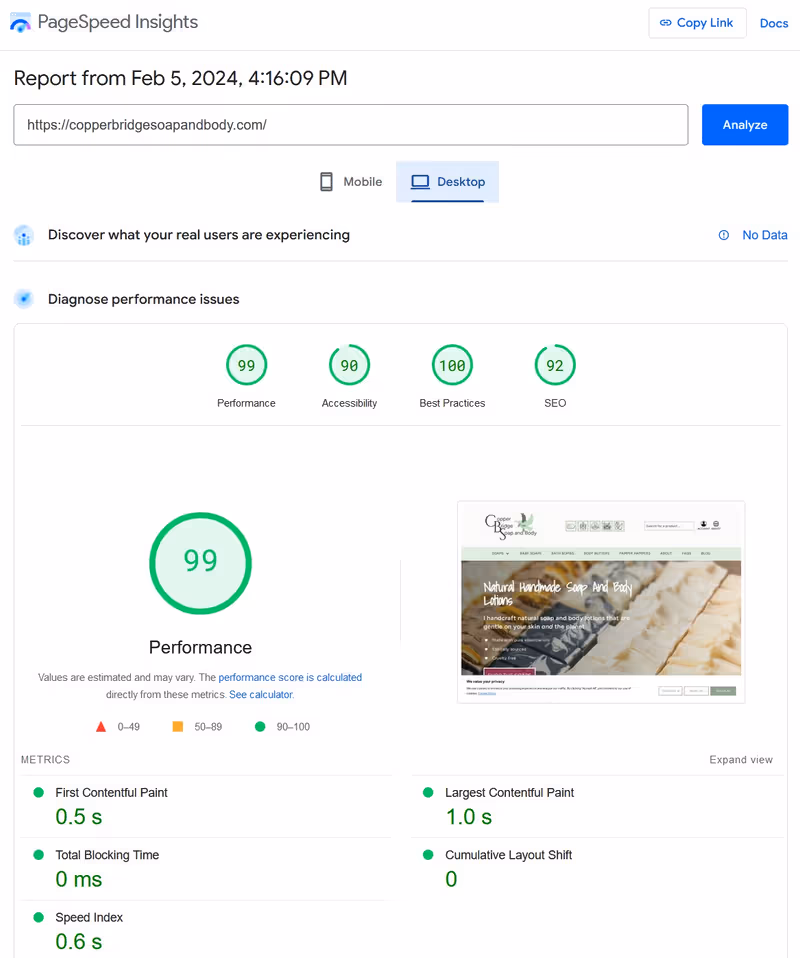This screenshot has width=800, height=958.
Task: Click the large 99 Performance gauge
Action: [200, 562]
